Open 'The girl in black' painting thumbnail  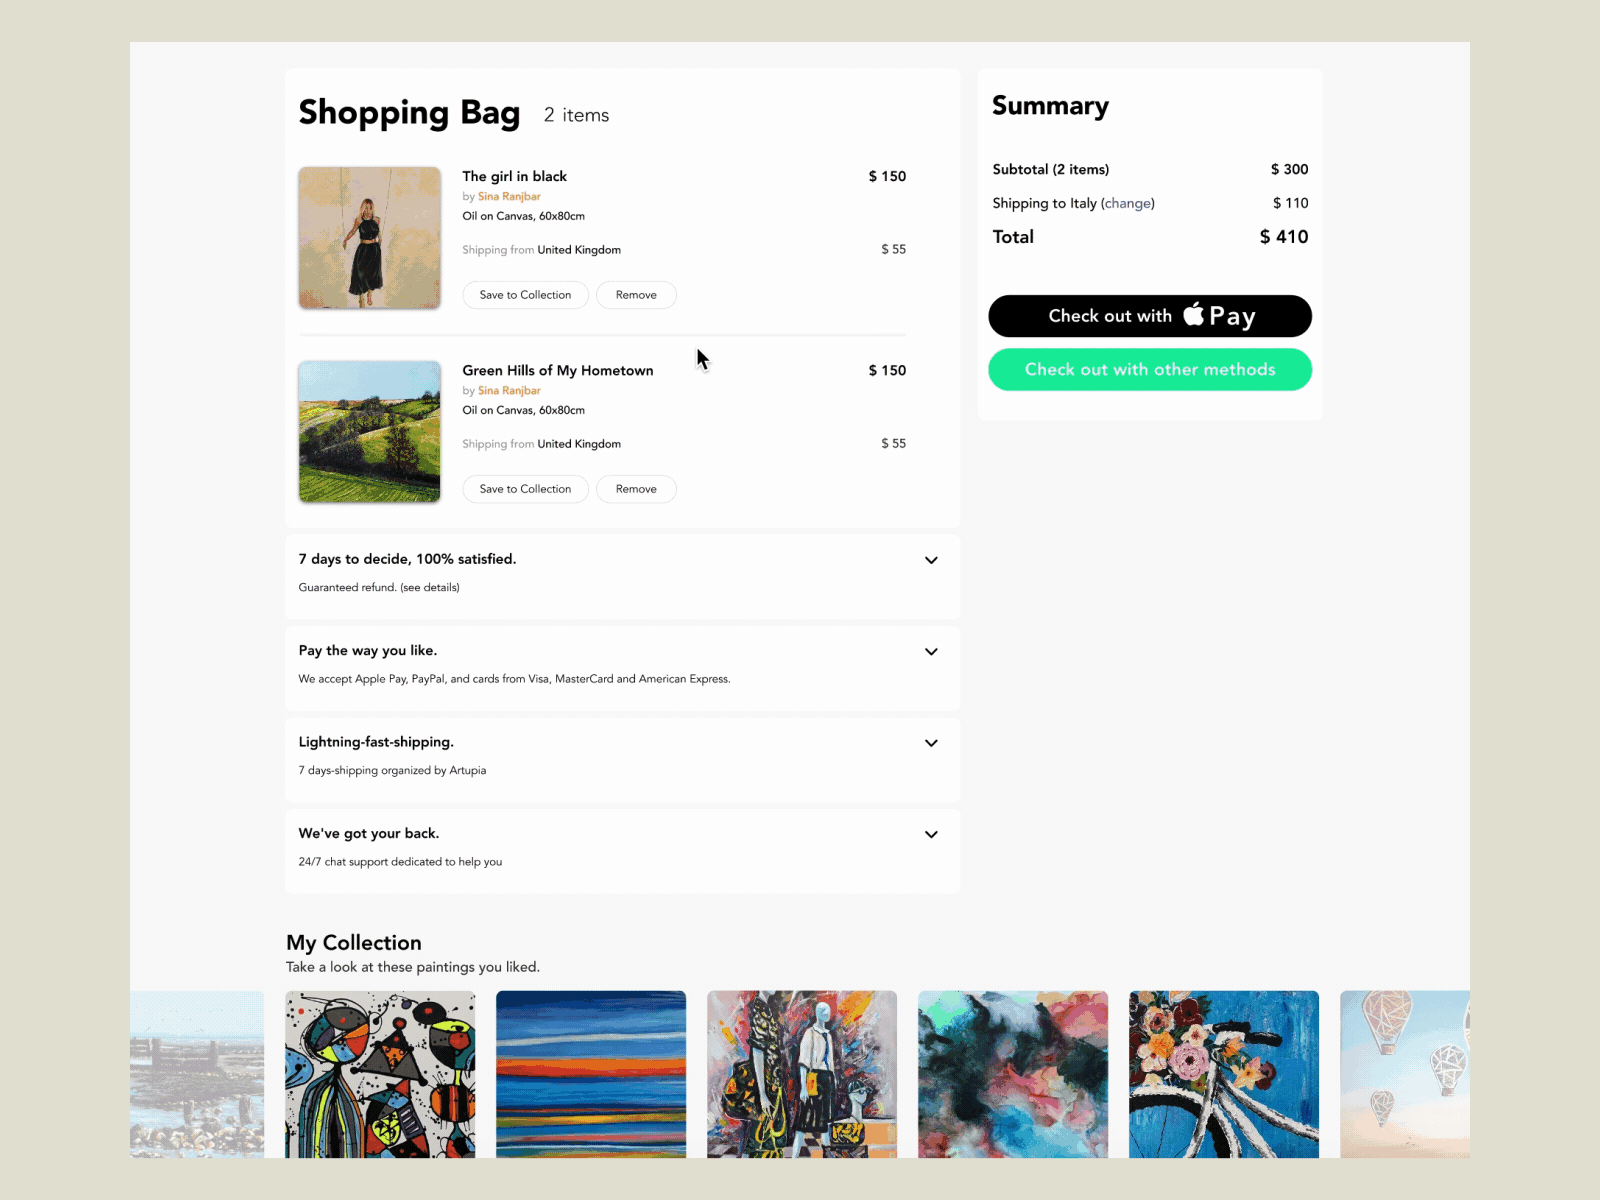pos(369,237)
